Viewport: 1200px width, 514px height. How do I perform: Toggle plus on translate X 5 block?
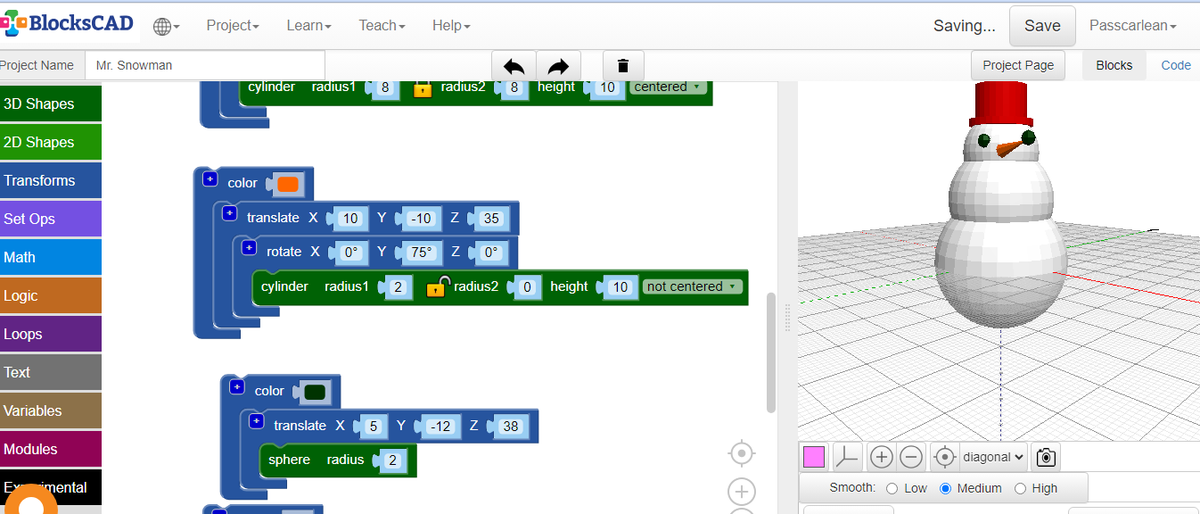256,422
